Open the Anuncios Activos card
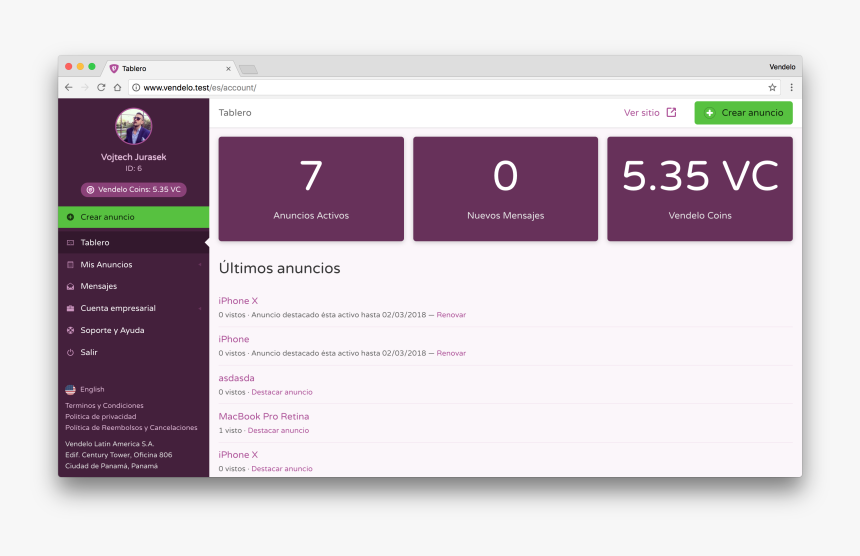Image resolution: width=860 pixels, height=556 pixels. coord(311,189)
